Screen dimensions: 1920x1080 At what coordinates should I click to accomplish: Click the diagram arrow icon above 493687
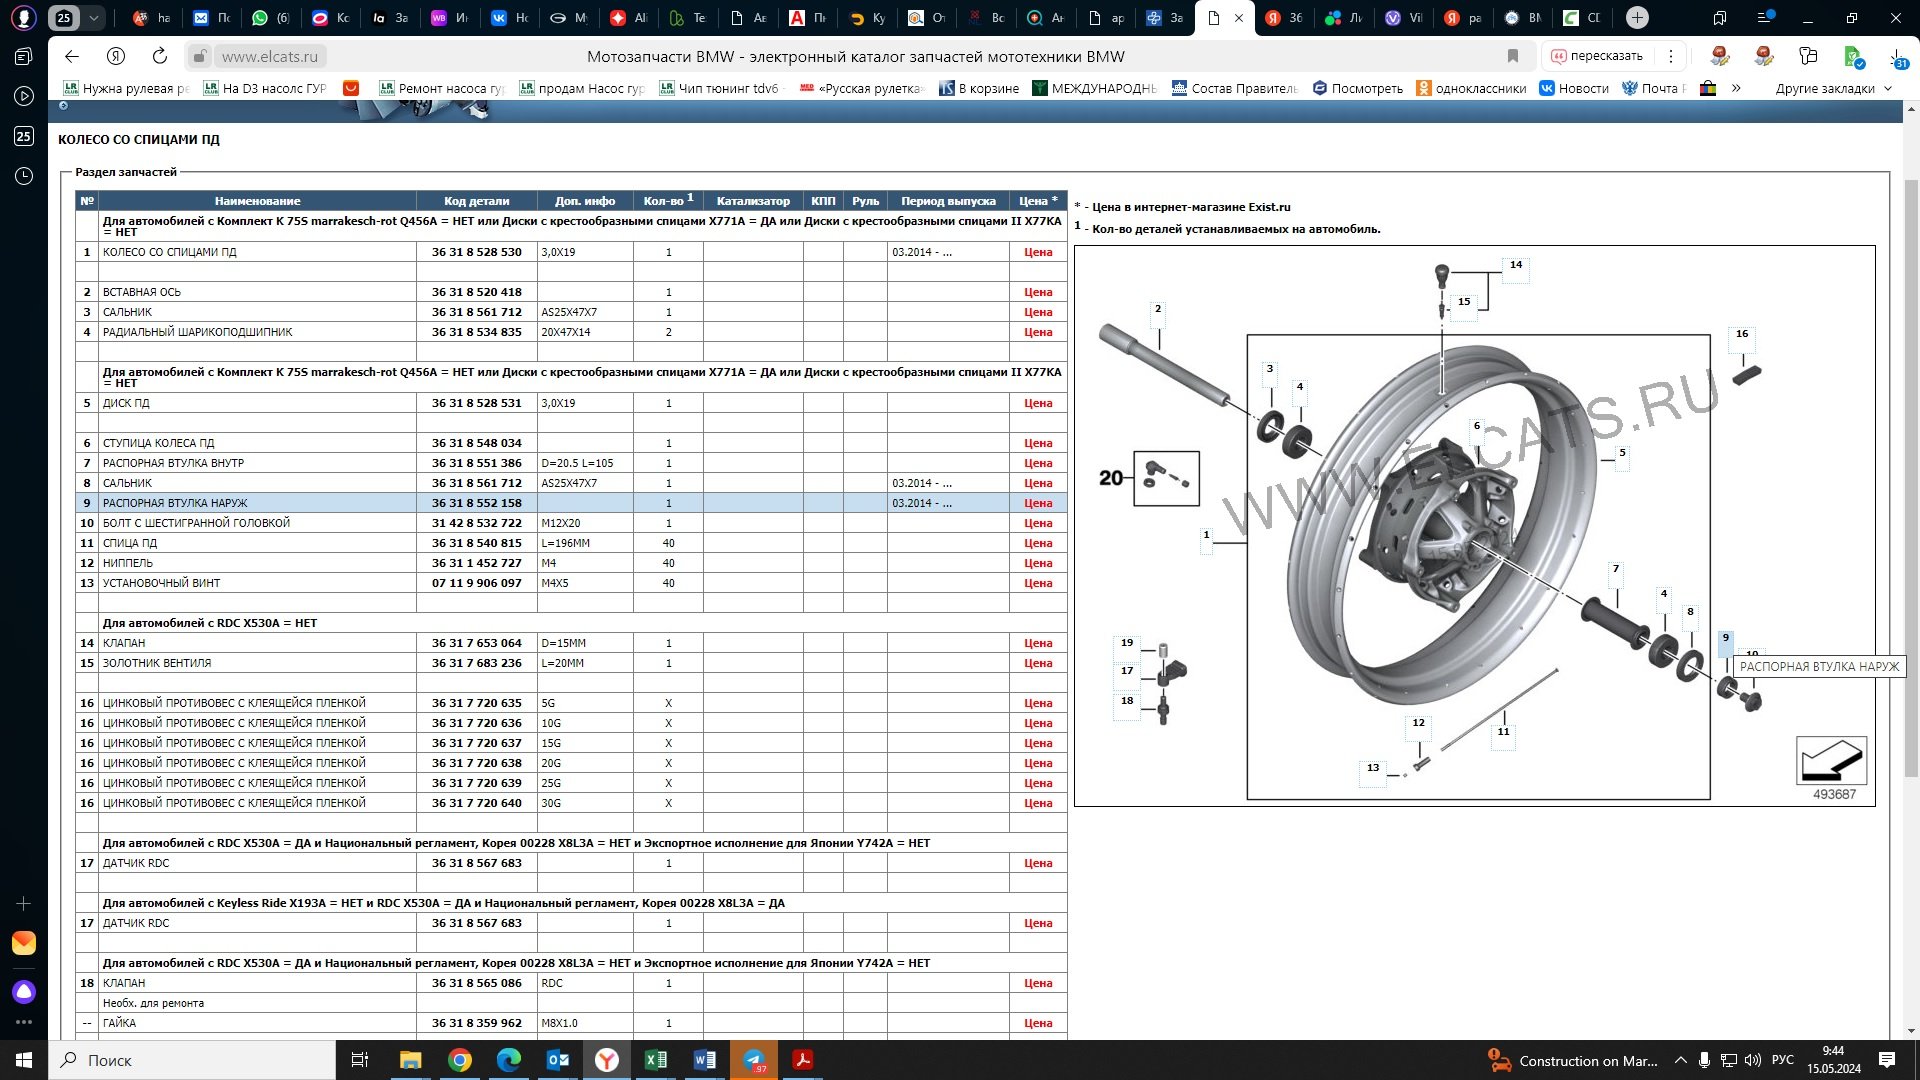tap(1831, 761)
